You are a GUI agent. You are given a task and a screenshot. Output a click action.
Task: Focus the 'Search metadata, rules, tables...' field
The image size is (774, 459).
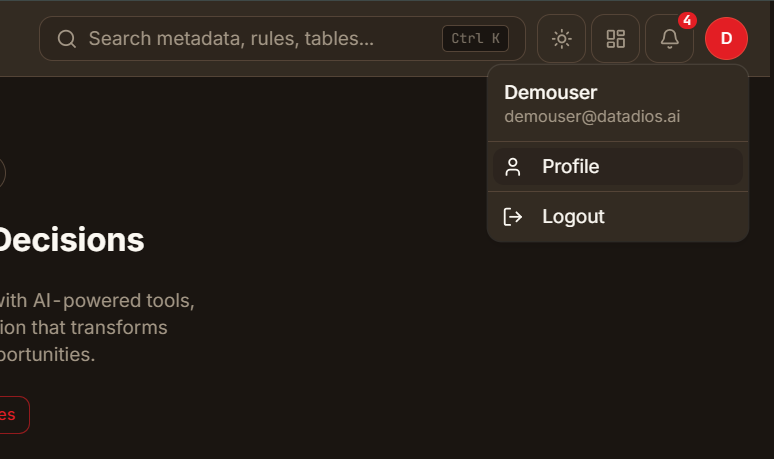coord(282,38)
